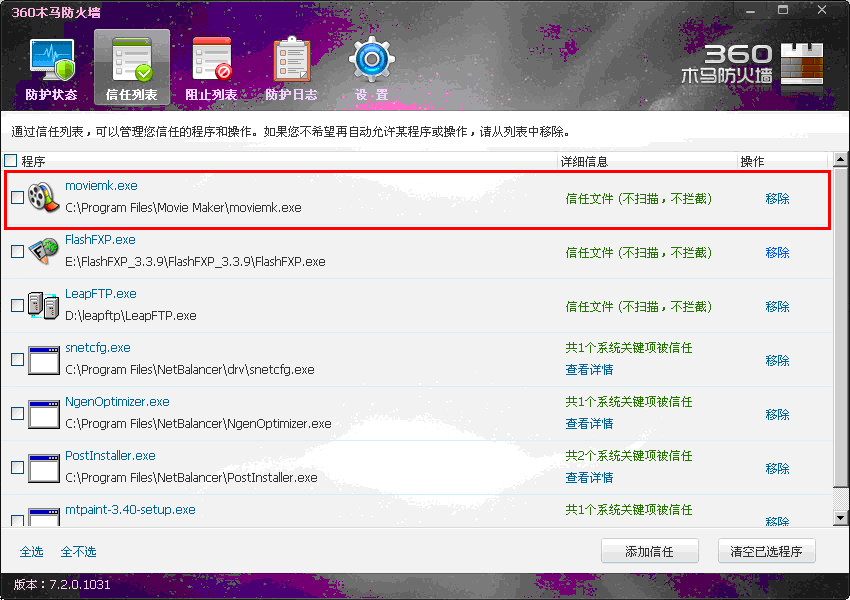Viewport: 850px width, 600px height.
Task: Click the vertical scrollbar thumb
Action: 841,327
